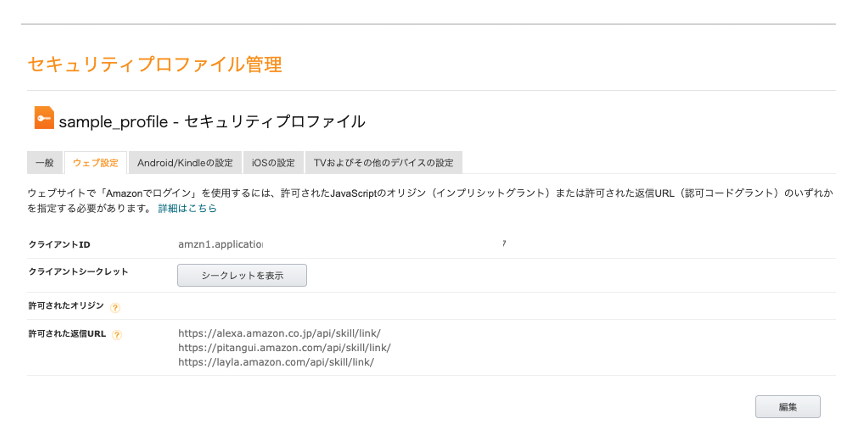This screenshot has width=855, height=442.
Task: Click the sample_profile profile title
Action: [212, 121]
